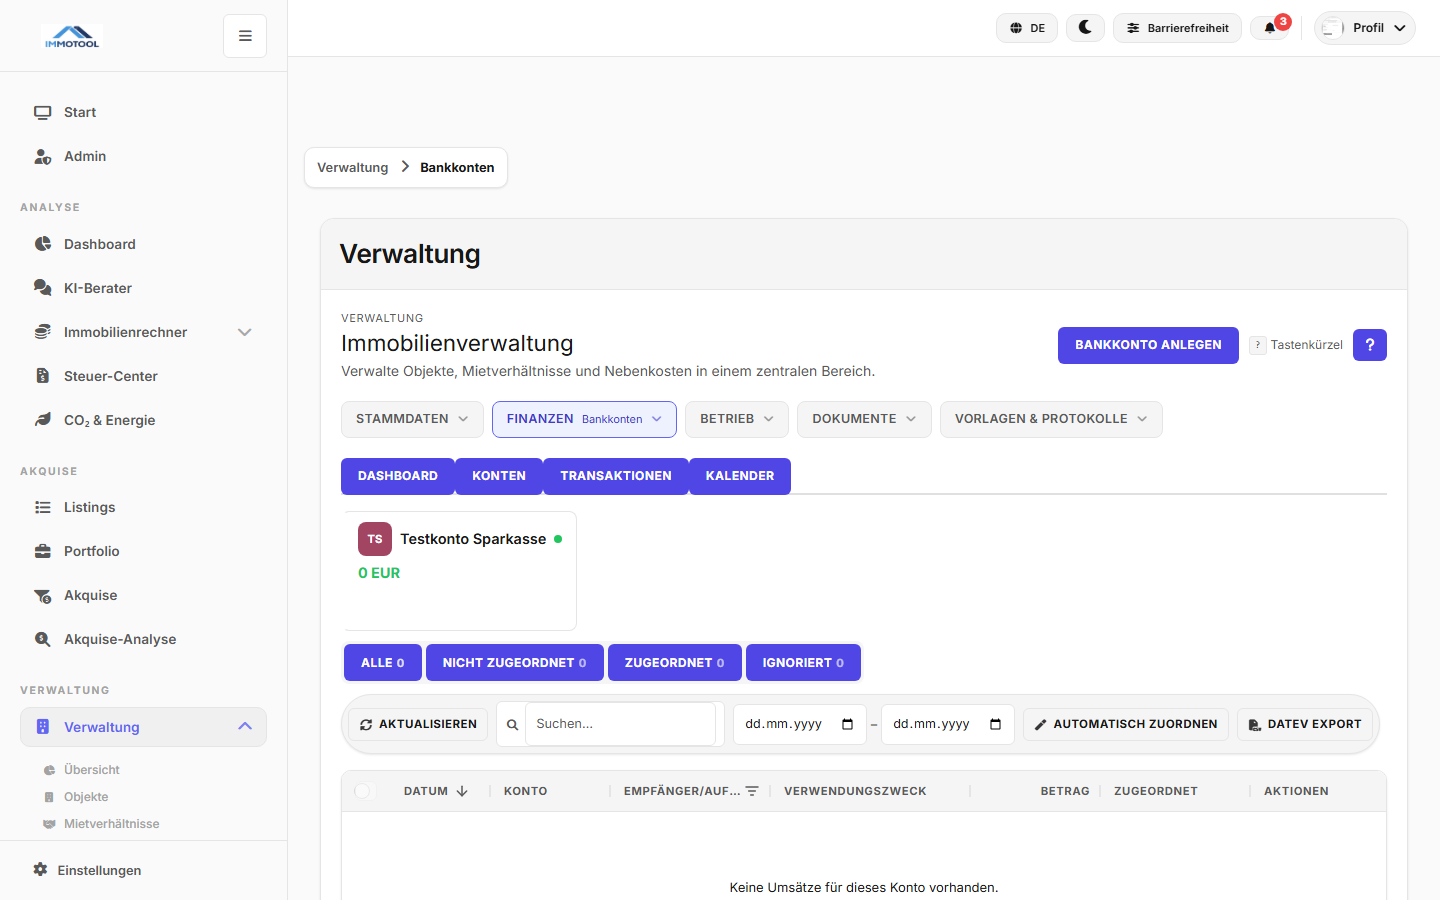
Task: Click the filter icon in Empfänger column header
Action: (x=752, y=791)
